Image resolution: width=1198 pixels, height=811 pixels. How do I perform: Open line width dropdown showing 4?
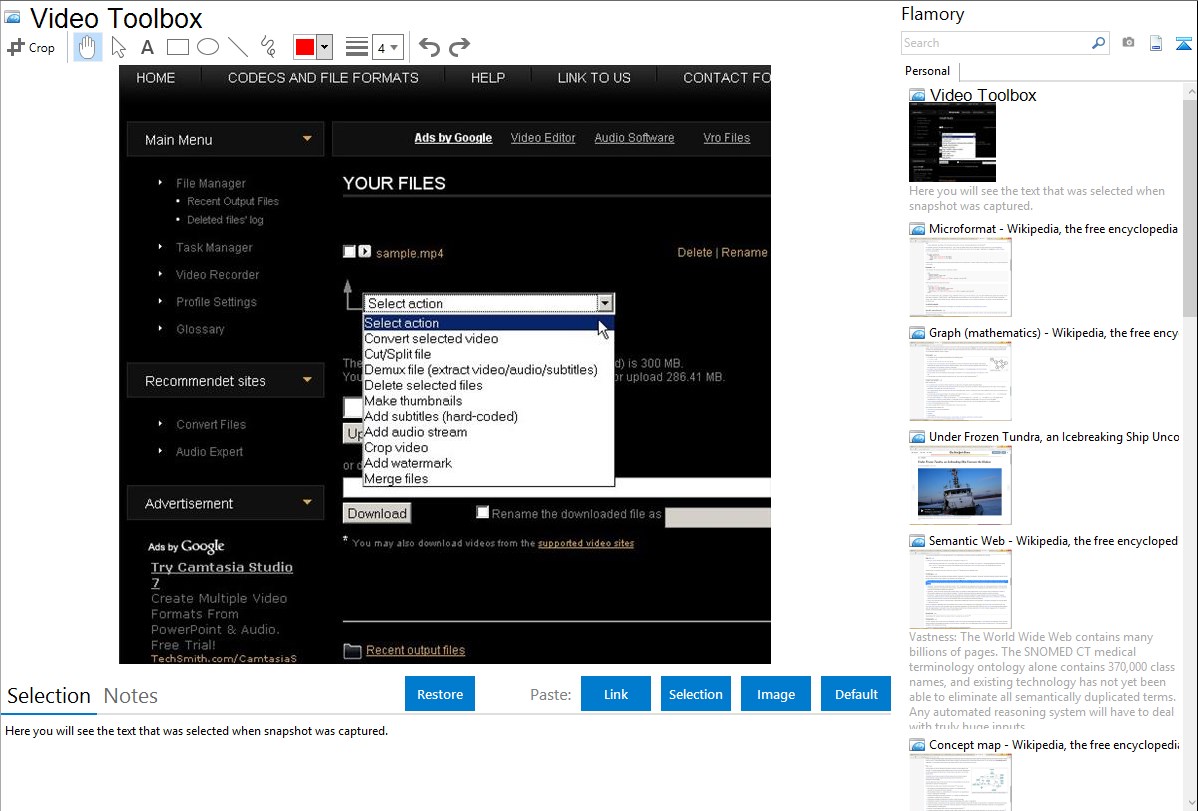point(387,47)
